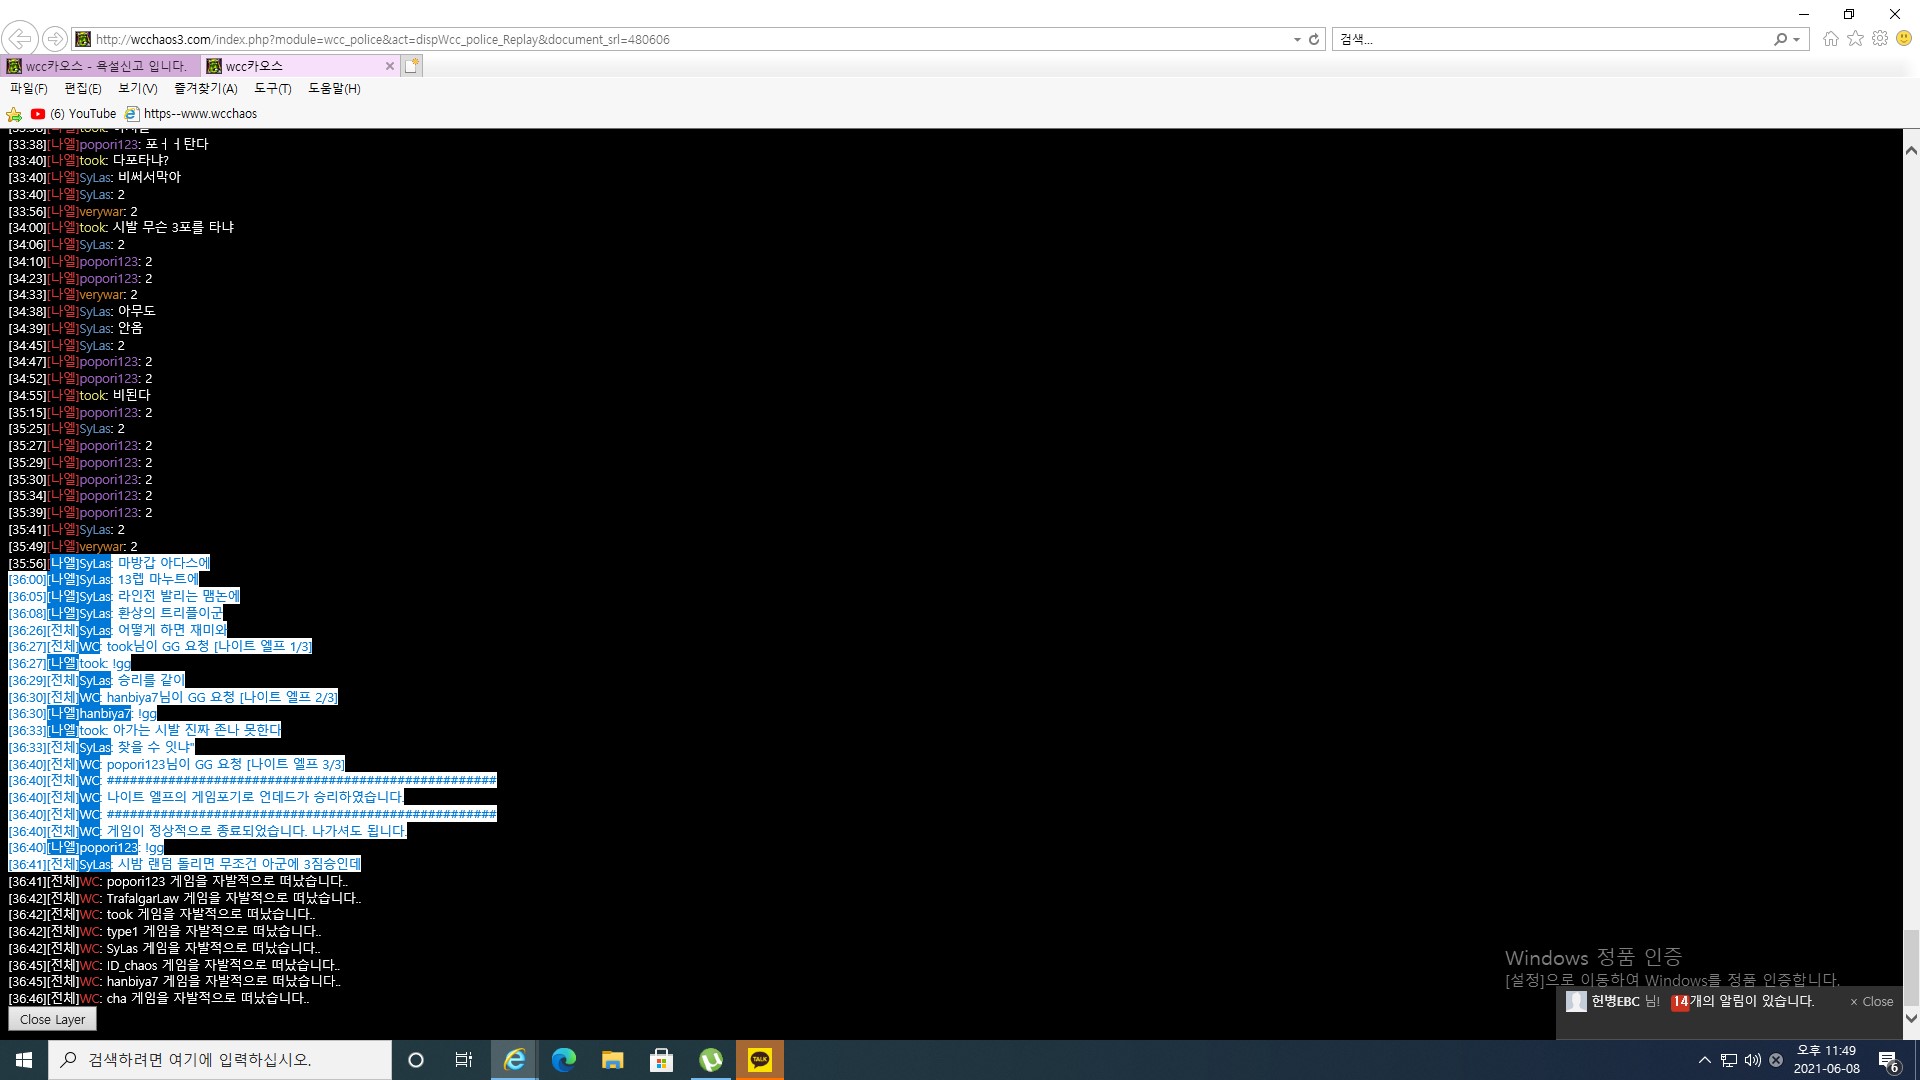
Task: Open the browser Tools gear icon
Action: 1880,38
